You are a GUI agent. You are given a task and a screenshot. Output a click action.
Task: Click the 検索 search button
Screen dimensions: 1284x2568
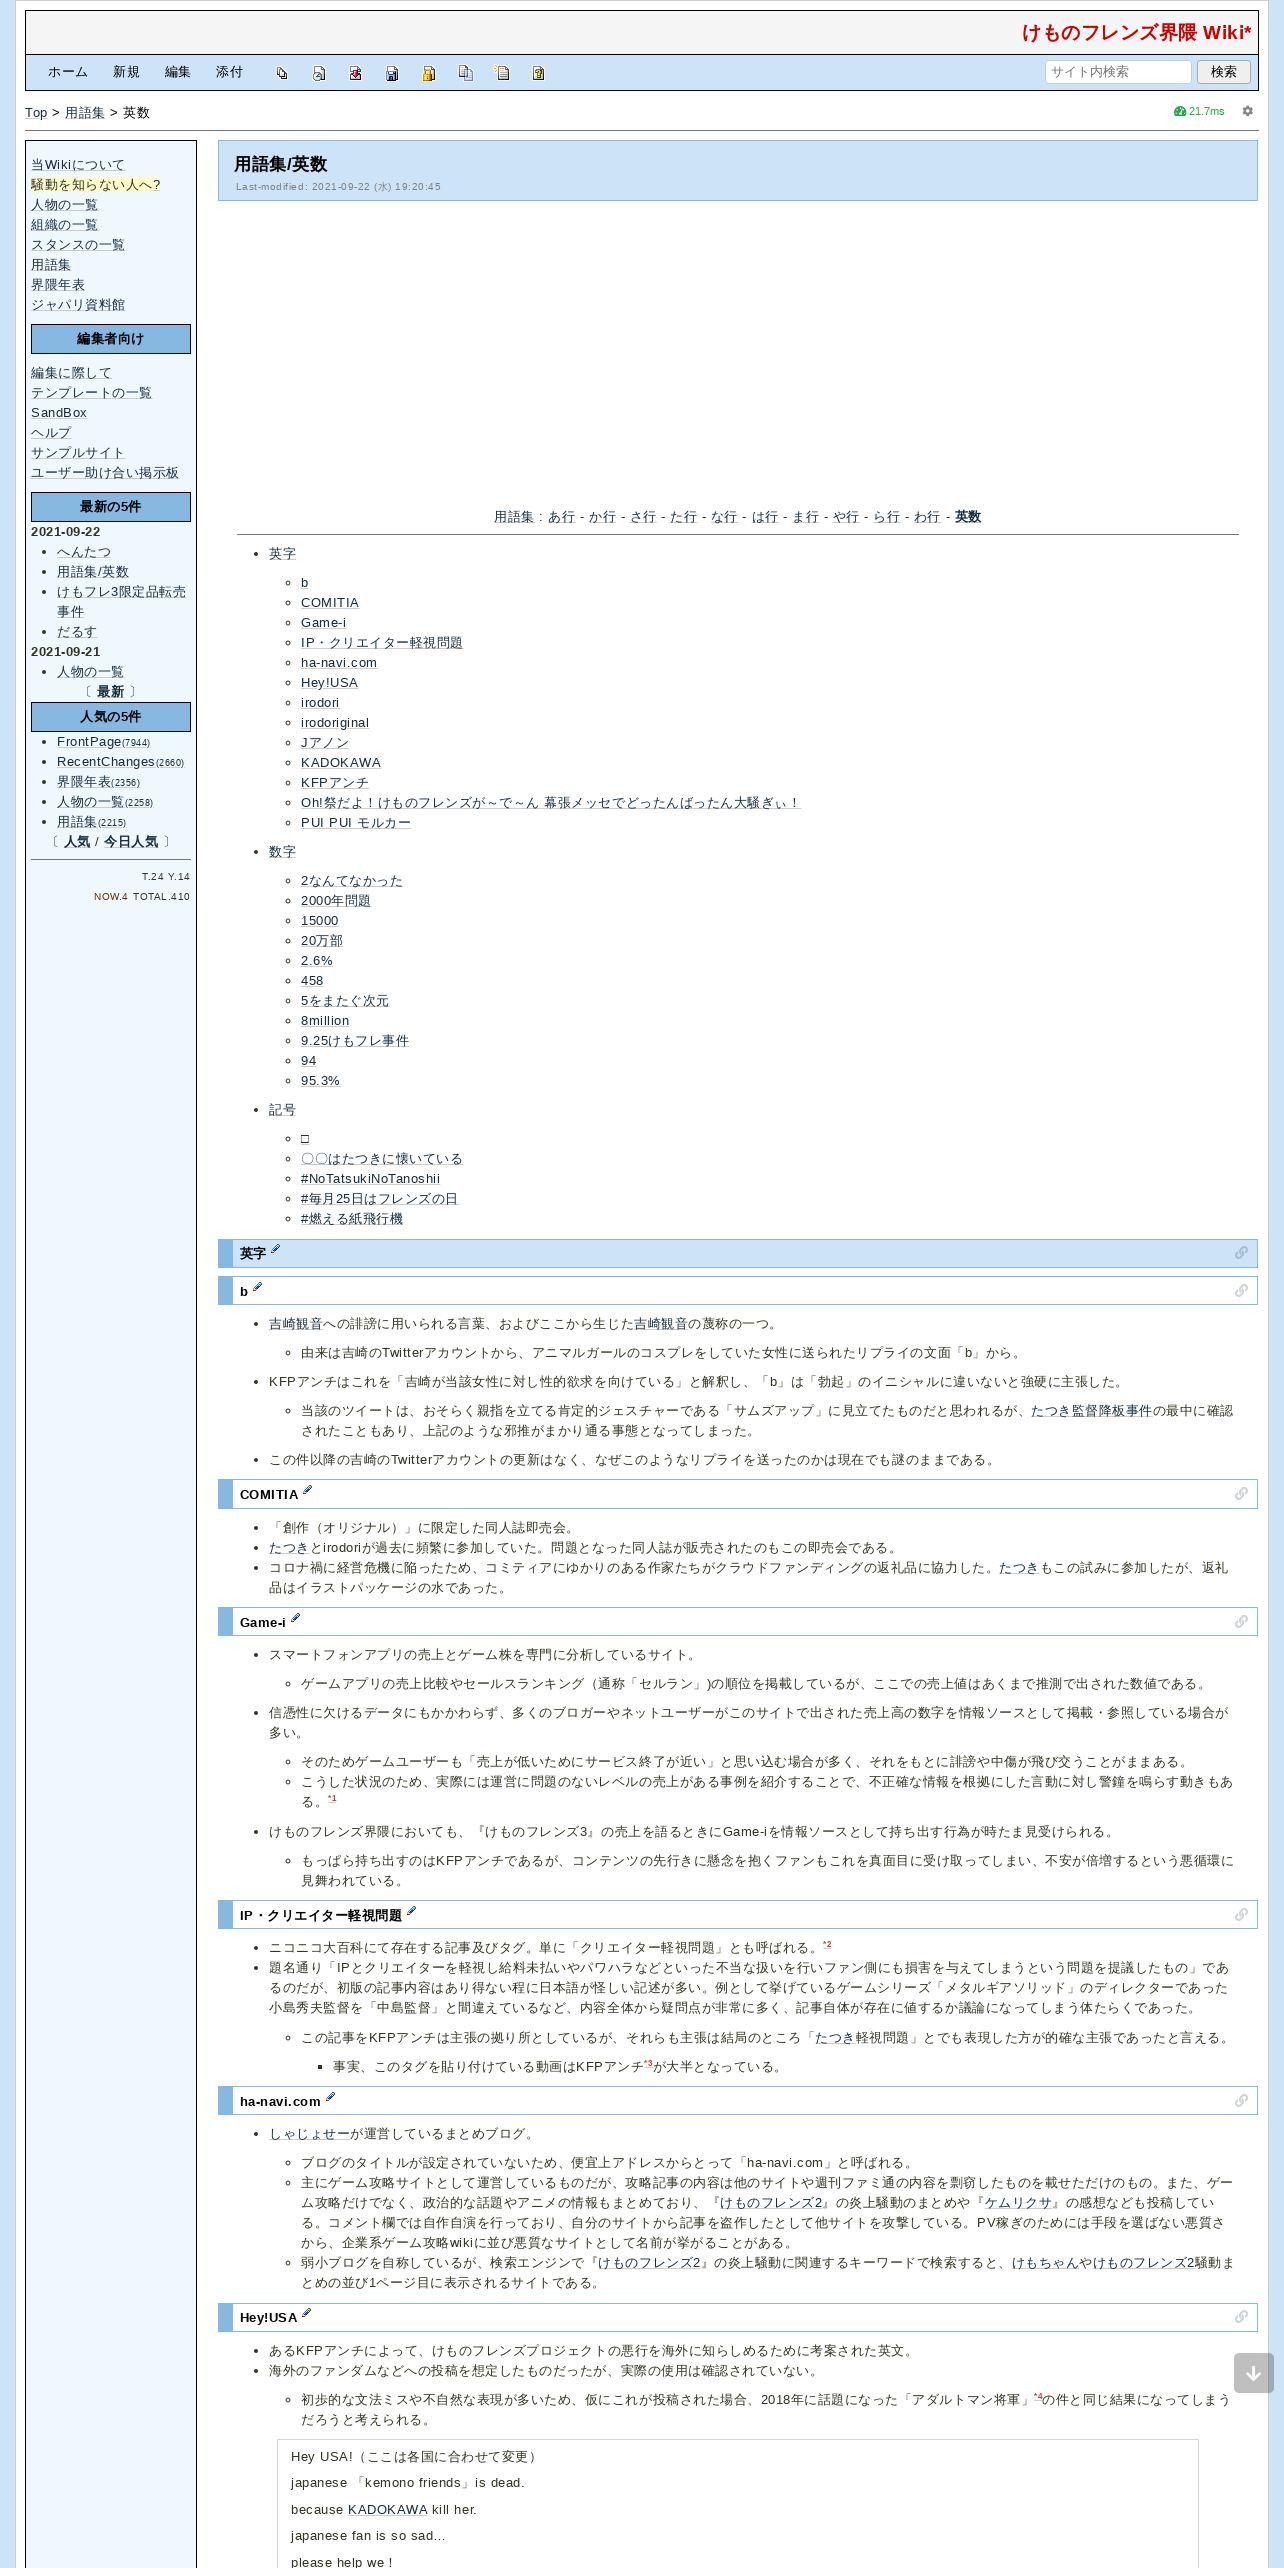pos(1223,72)
